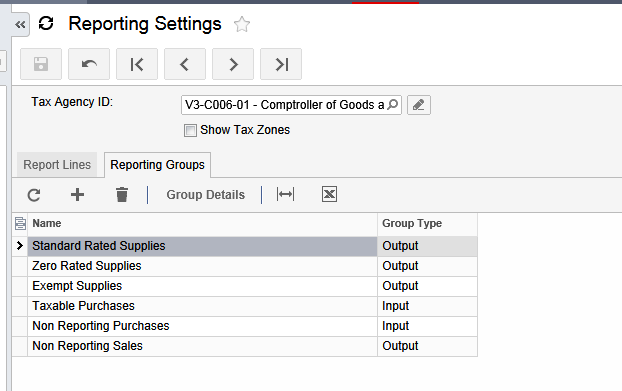Select the Reporting Groups tab
This screenshot has width=622, height=391.
[x=157, y=165]
